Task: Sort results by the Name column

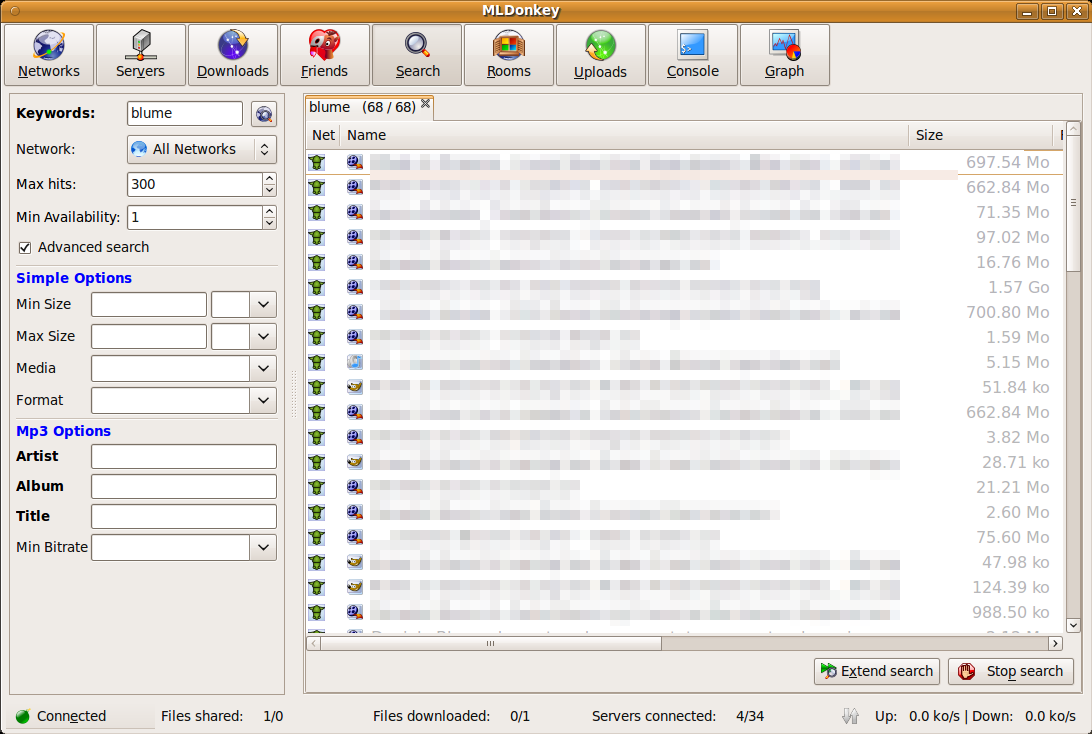Action: click(624, 135)
